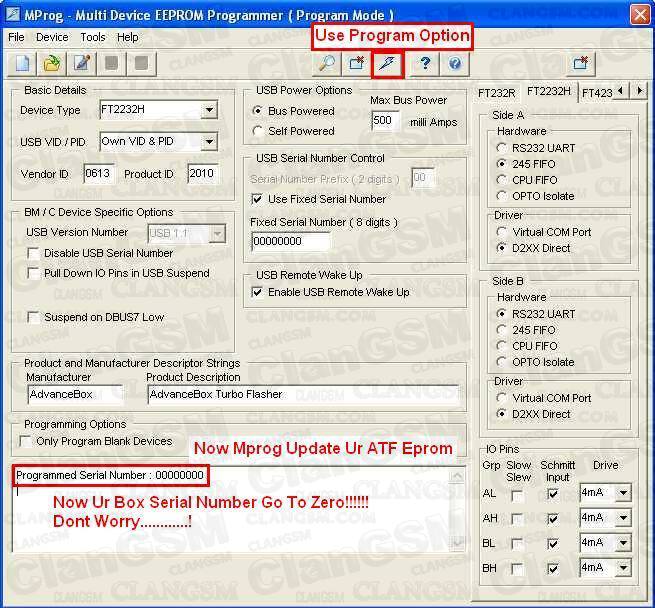655x608 pixels.
Task: Close the MProg window
Action: click(x=640, y=15)
